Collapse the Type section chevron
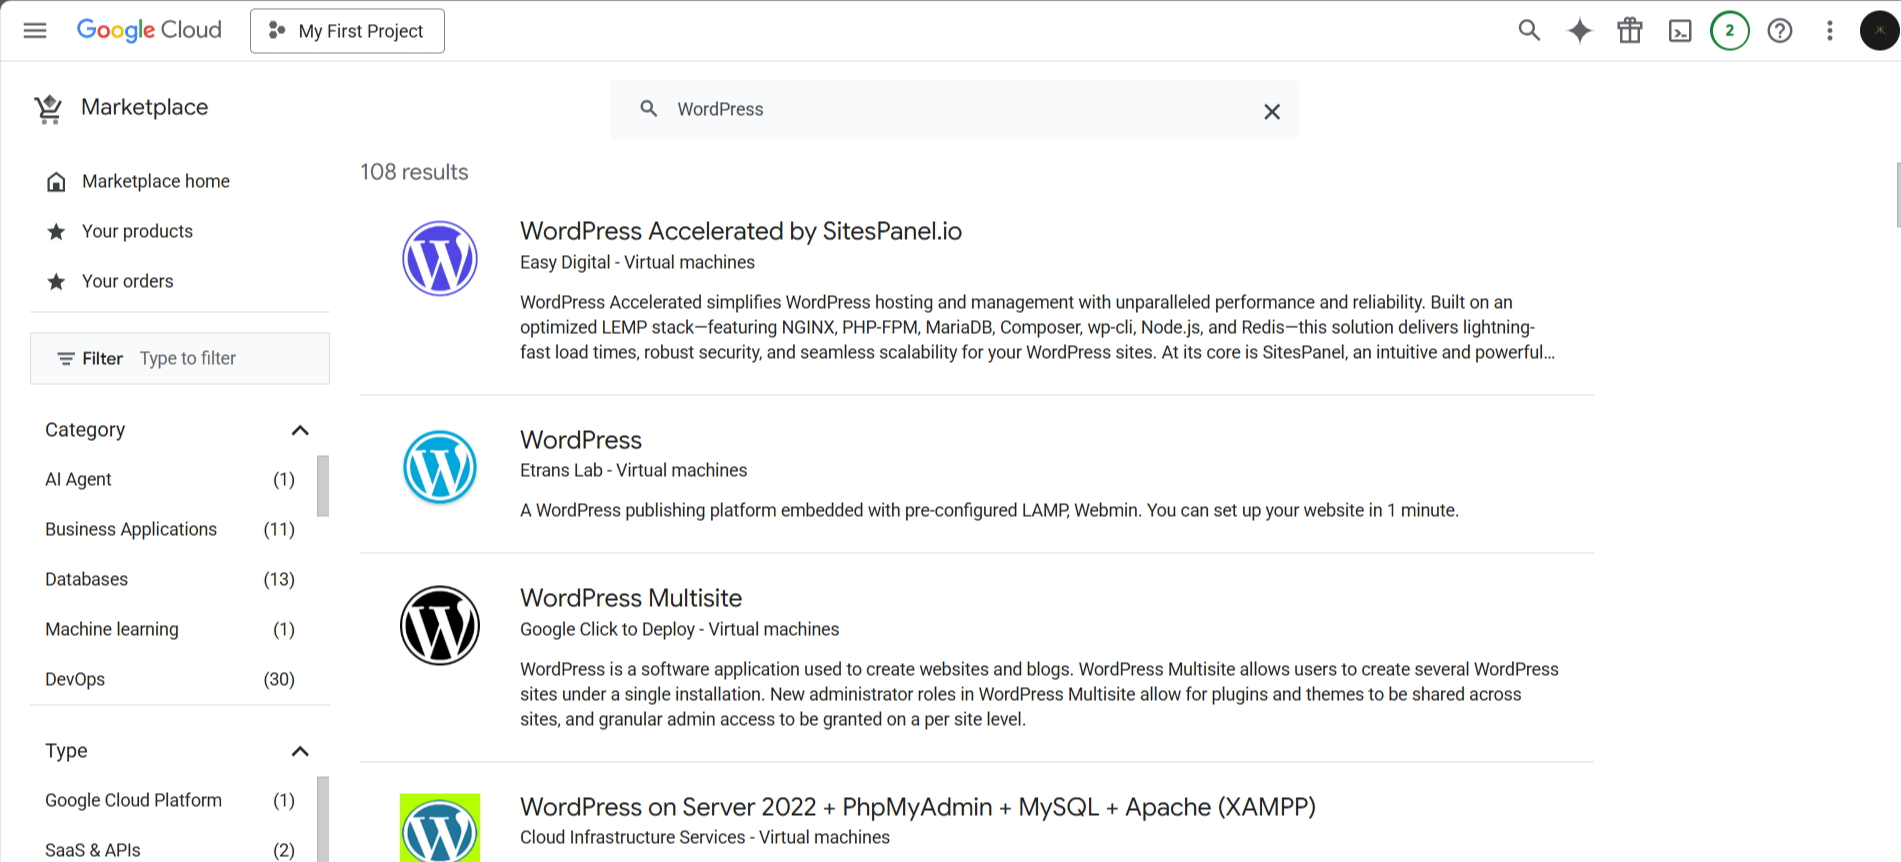This screenshot has width=1901, height=862. (300, 751)
